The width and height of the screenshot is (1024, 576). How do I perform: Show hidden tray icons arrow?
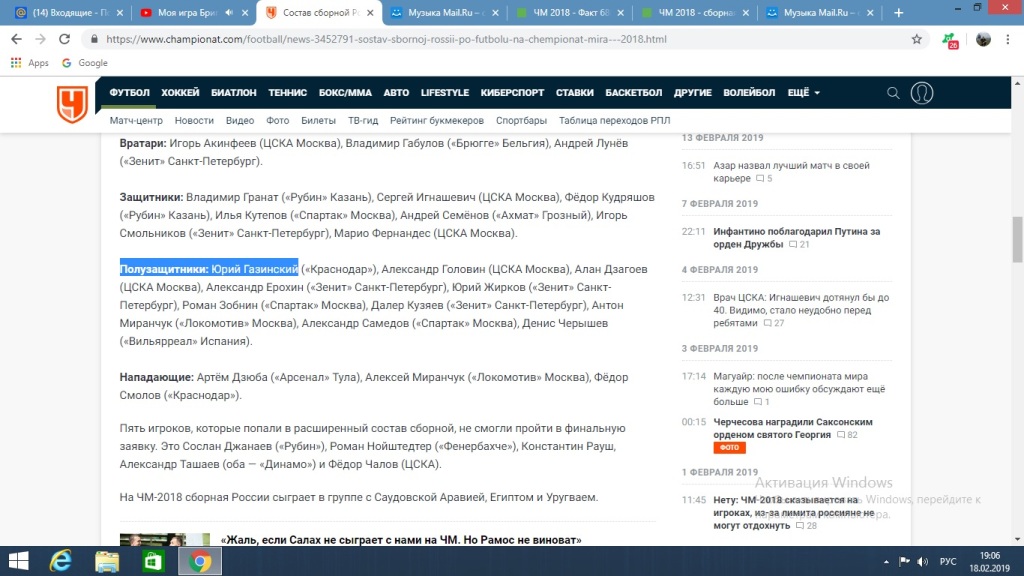pyautogui.click(x=886, y=562)
